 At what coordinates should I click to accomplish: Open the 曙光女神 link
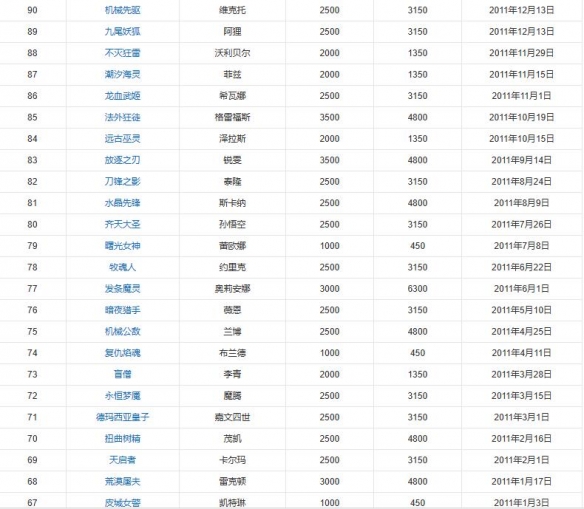(x=123, y=246)
